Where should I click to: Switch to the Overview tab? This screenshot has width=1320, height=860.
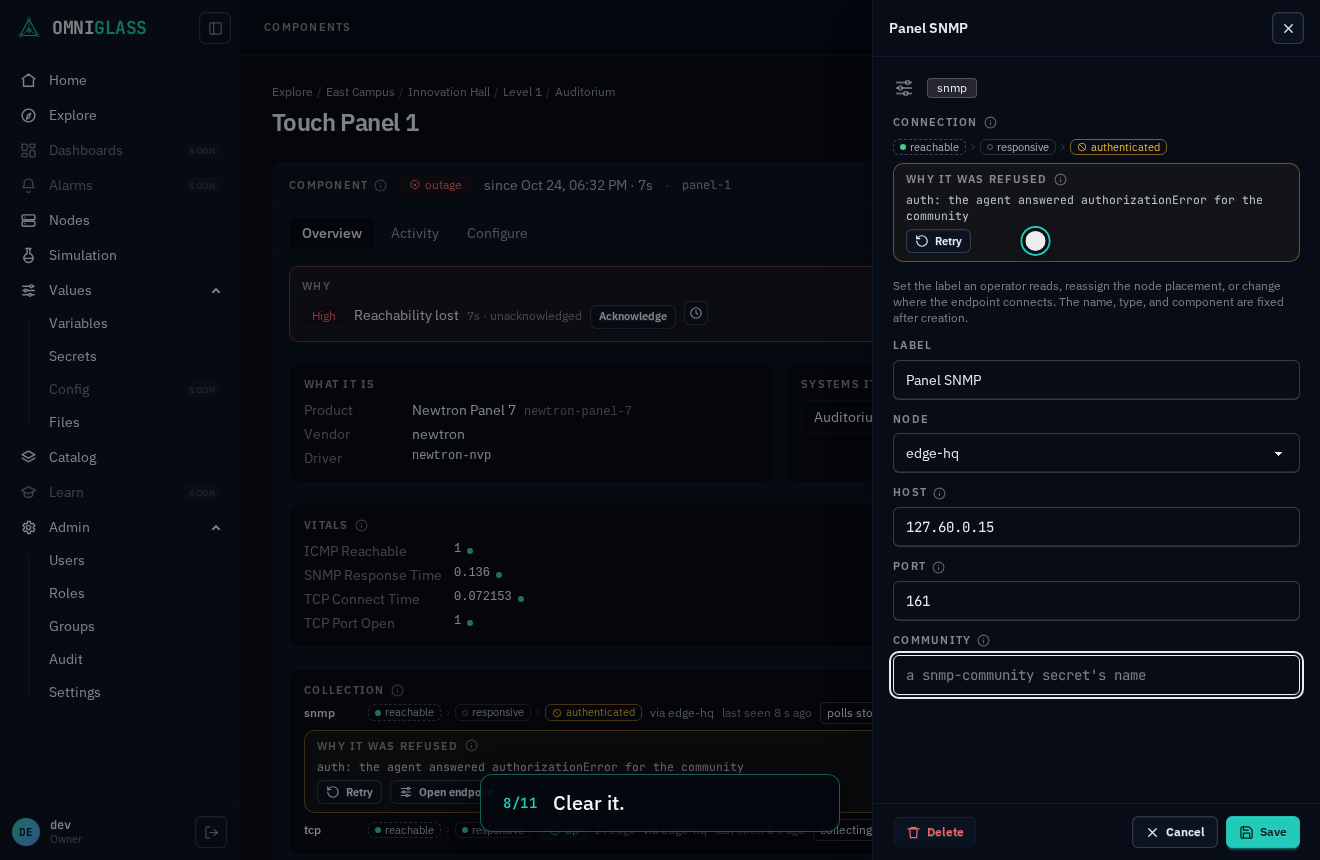tap(332, 233)
